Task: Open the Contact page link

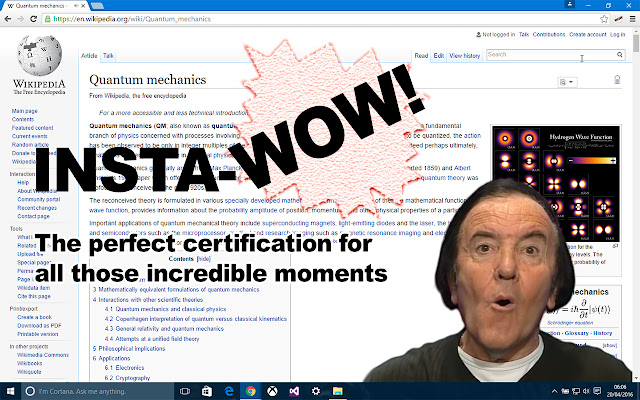Action: pyautogui.click(x=33, y=216)
